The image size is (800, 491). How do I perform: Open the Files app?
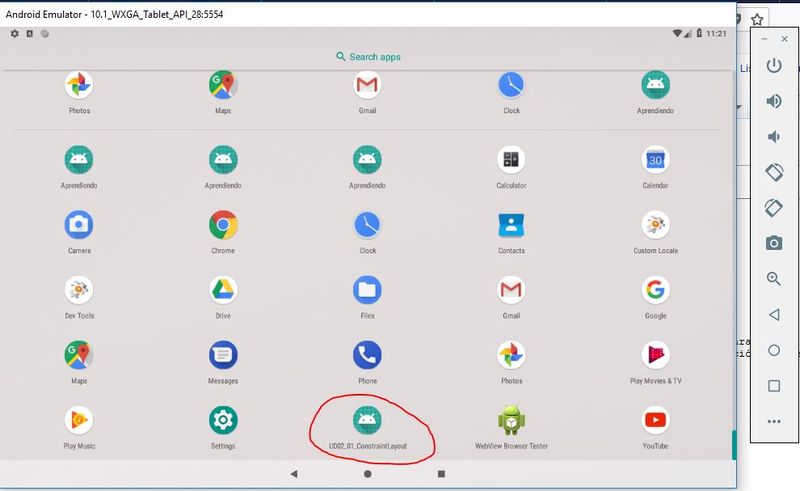(367, 290)
